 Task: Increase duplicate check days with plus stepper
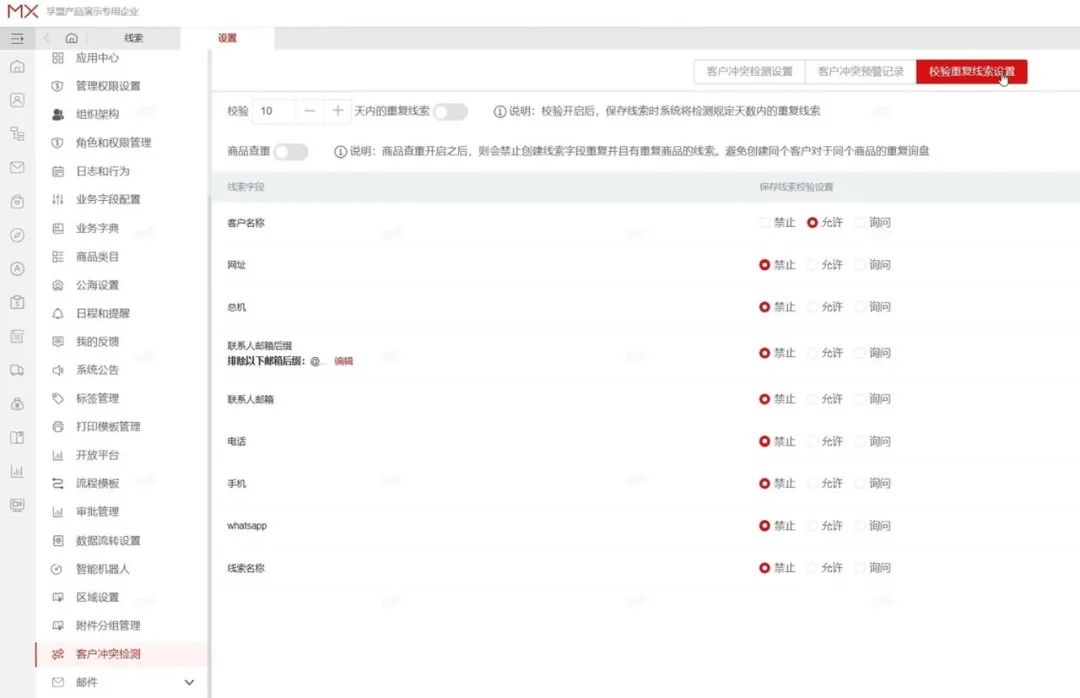337,111
